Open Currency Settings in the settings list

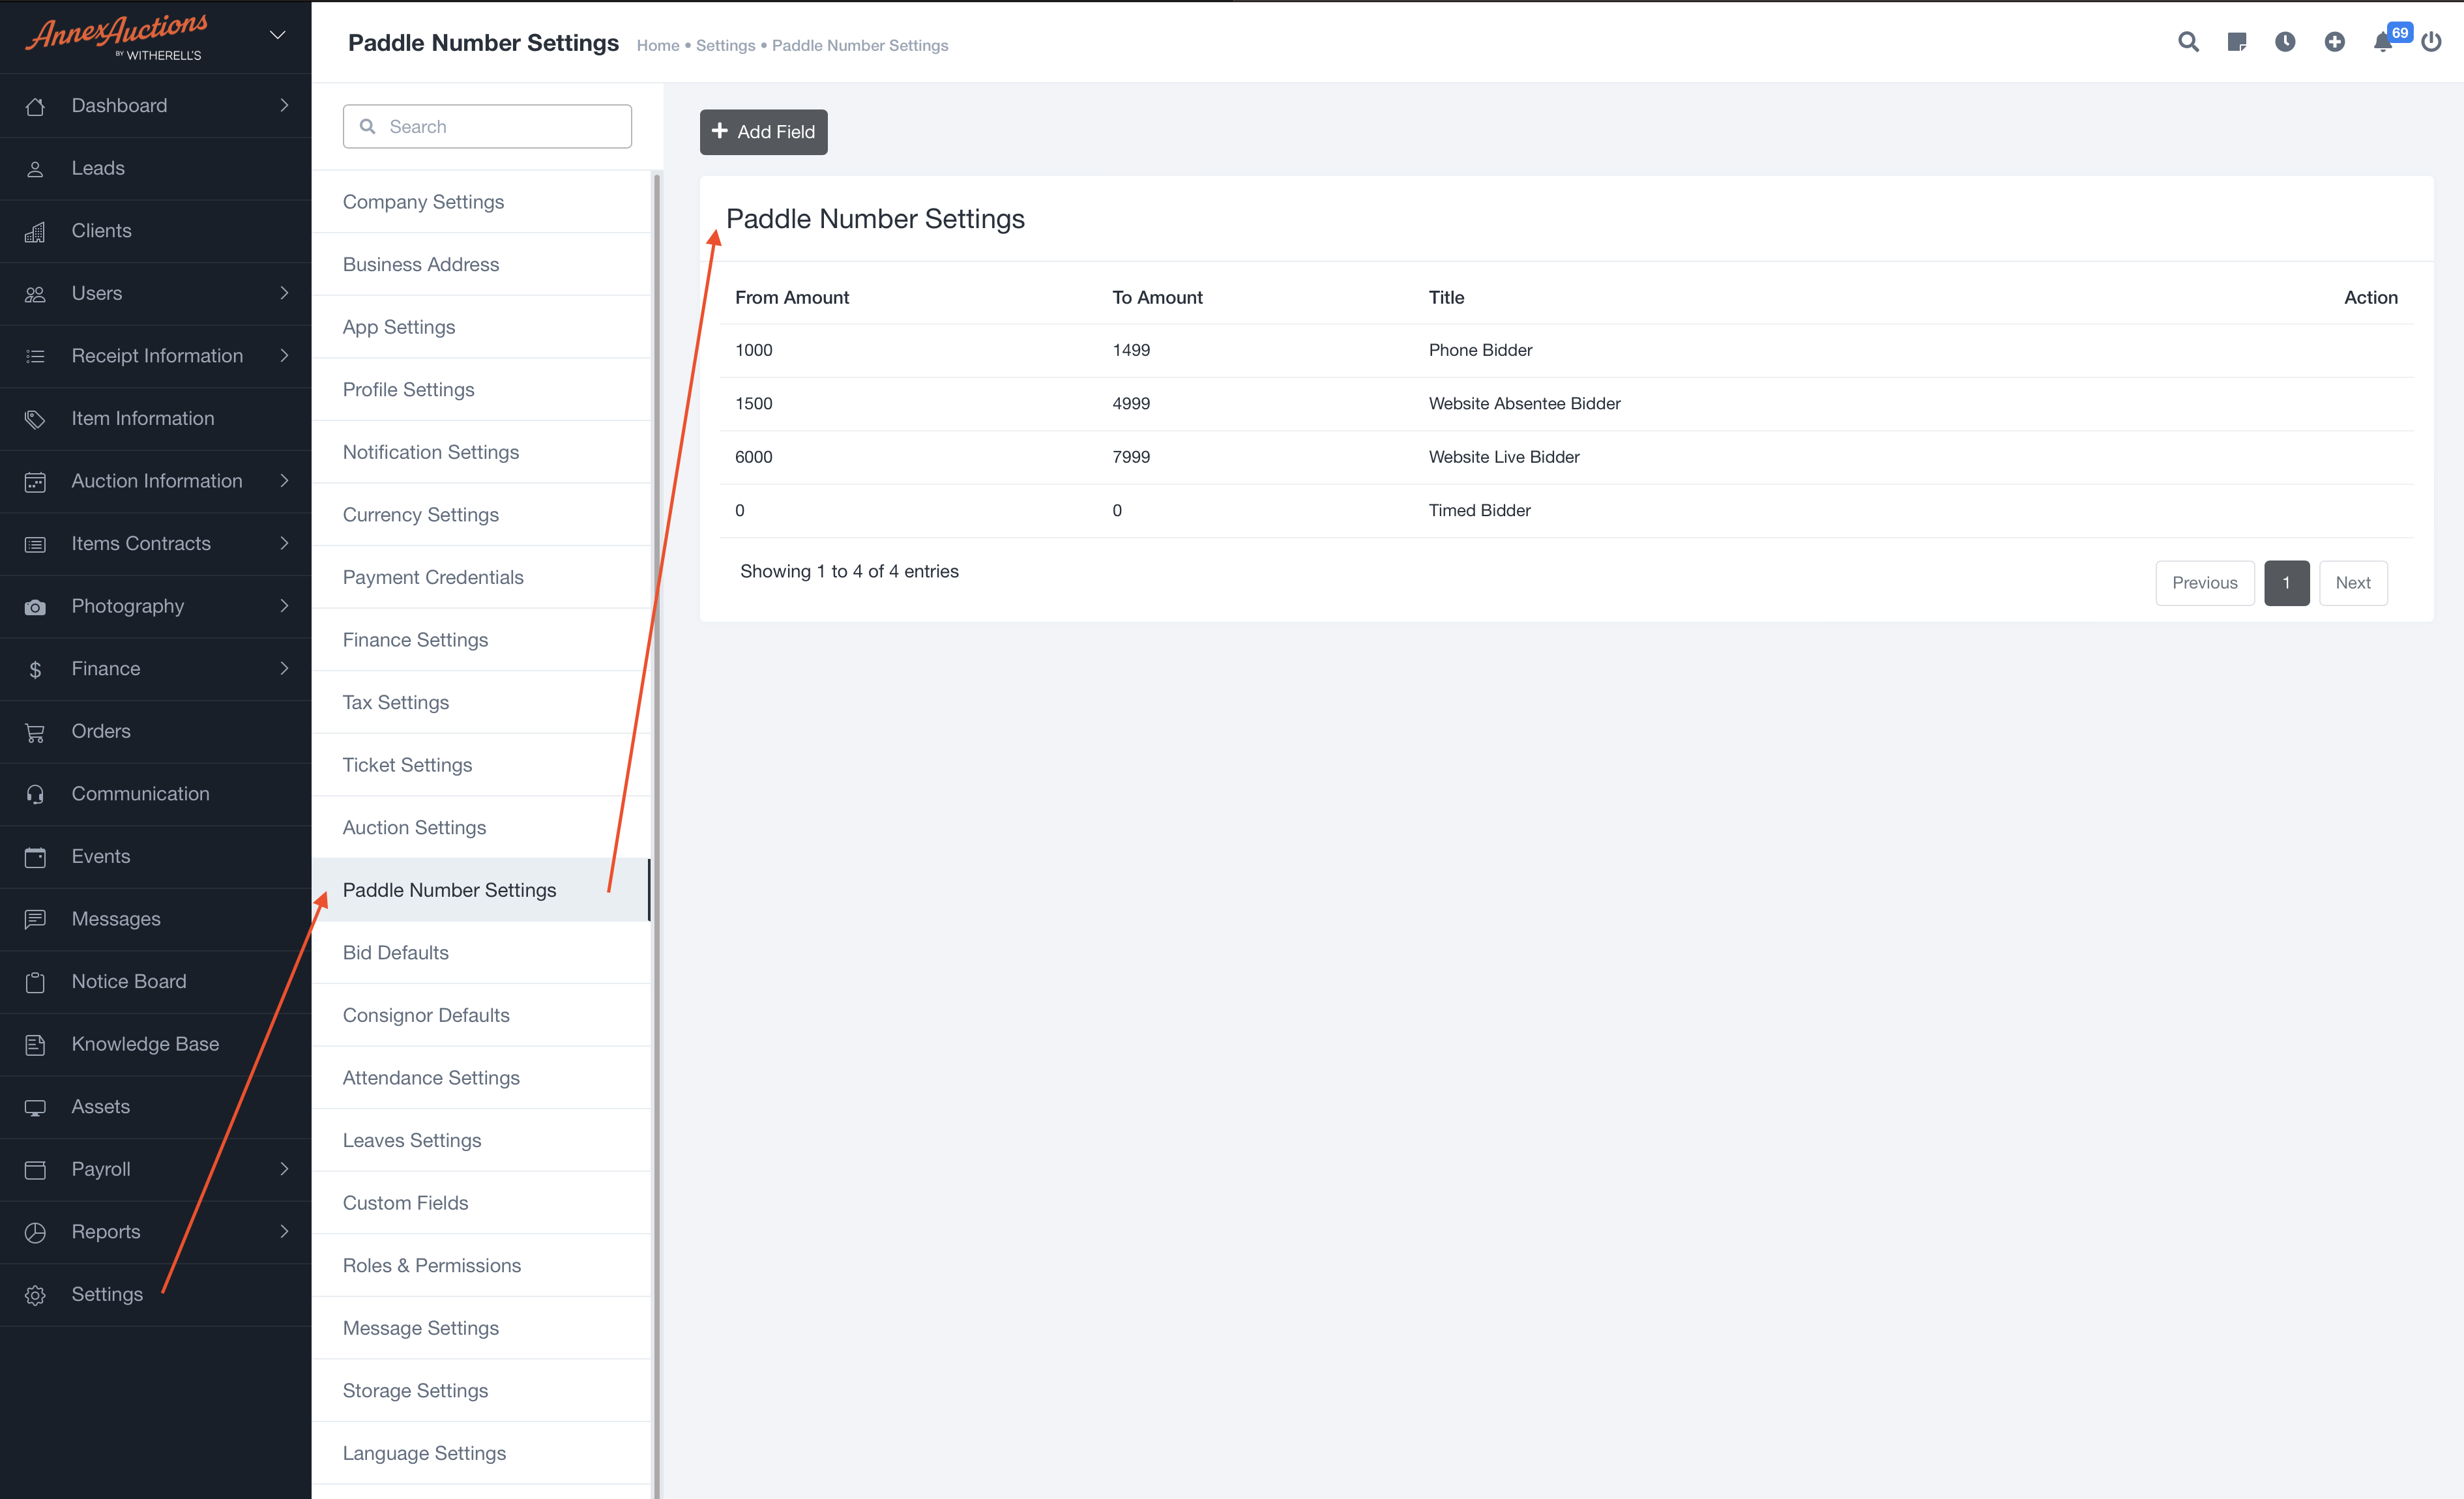[420, 514]
